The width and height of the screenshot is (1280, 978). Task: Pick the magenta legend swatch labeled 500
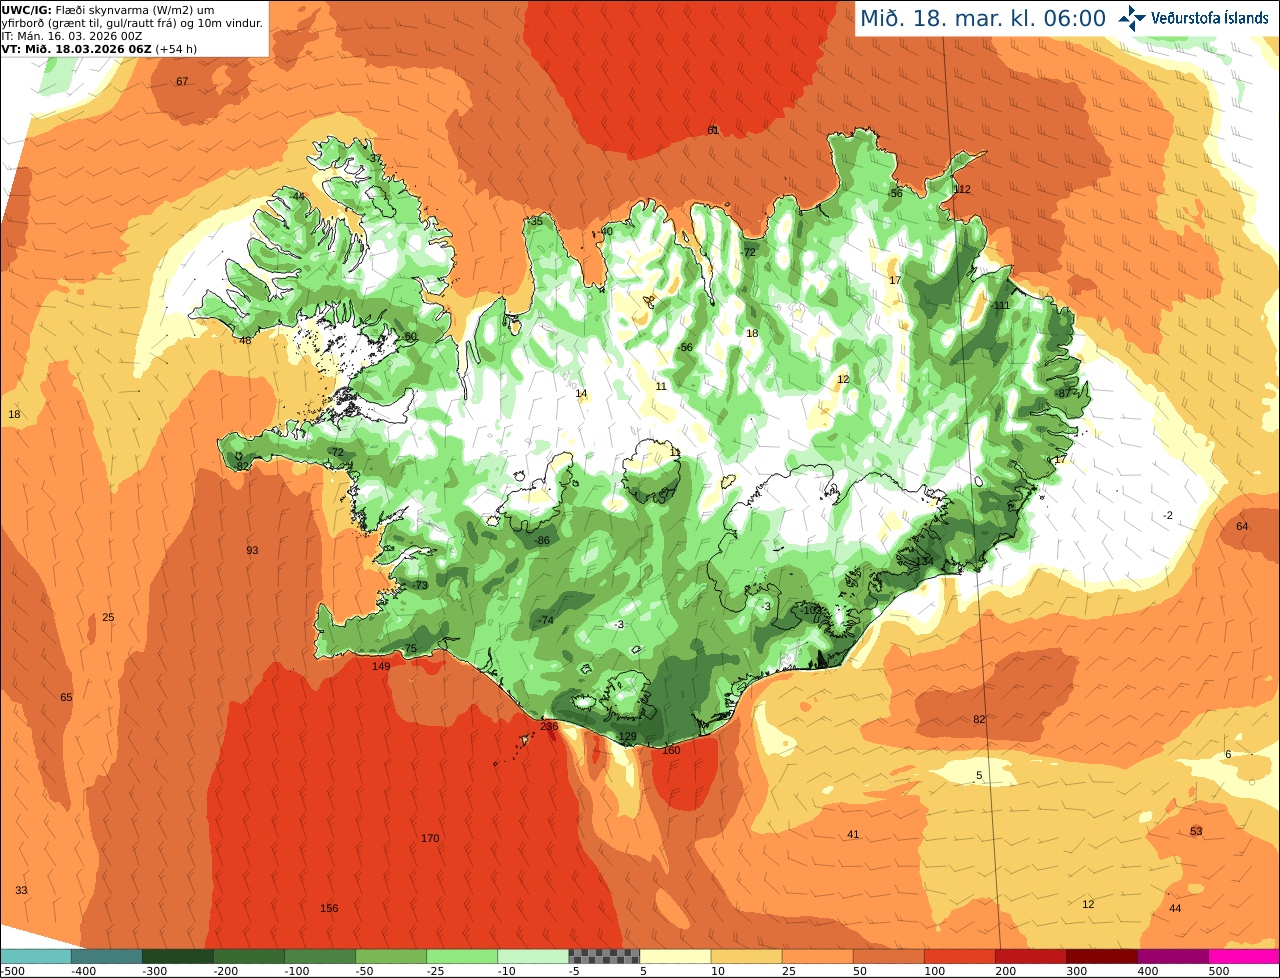pyautogui.click(x=1244, y=956)
